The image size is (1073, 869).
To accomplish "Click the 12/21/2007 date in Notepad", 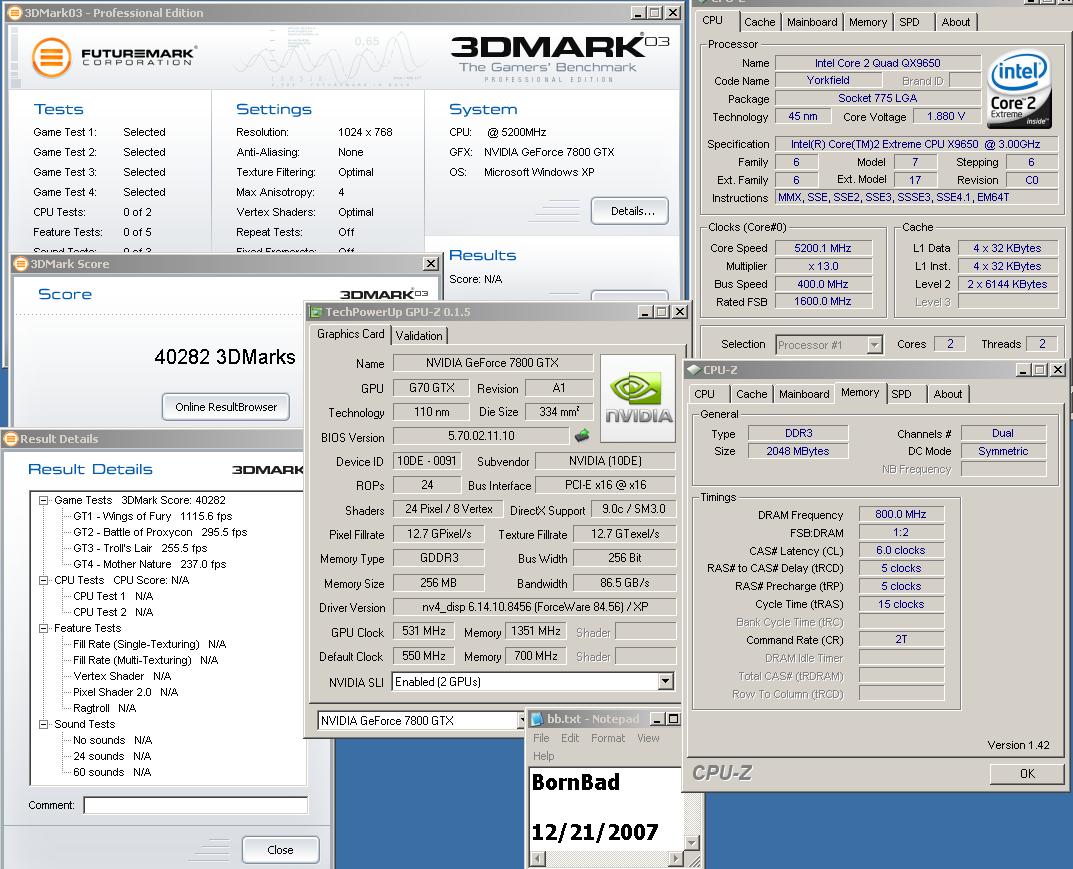I will (x=595, y=831).
